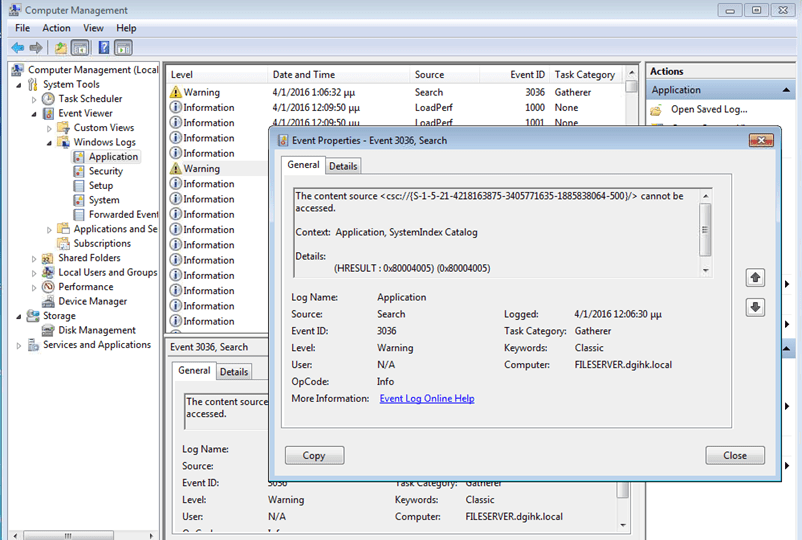This screenshot has width=802, height=540.
Task: Click scroll-down arrow of description box
Action: click(x=705, y=271)
